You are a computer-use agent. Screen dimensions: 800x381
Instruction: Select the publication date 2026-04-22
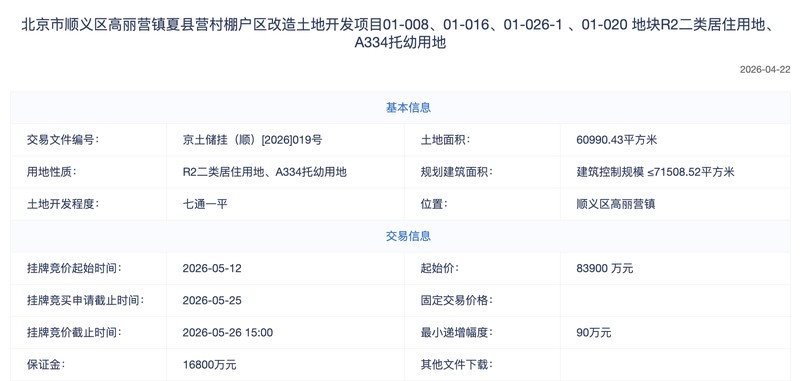pos(765,70)
